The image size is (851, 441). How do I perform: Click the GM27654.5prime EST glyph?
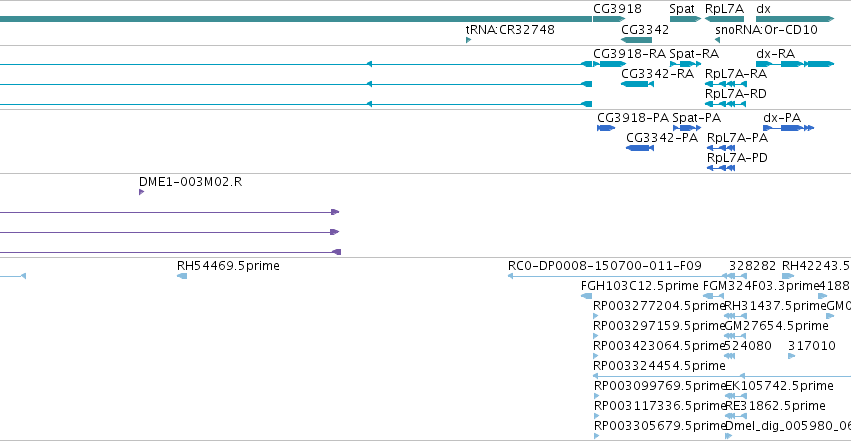pyautogui.click(x=736, y=336)
